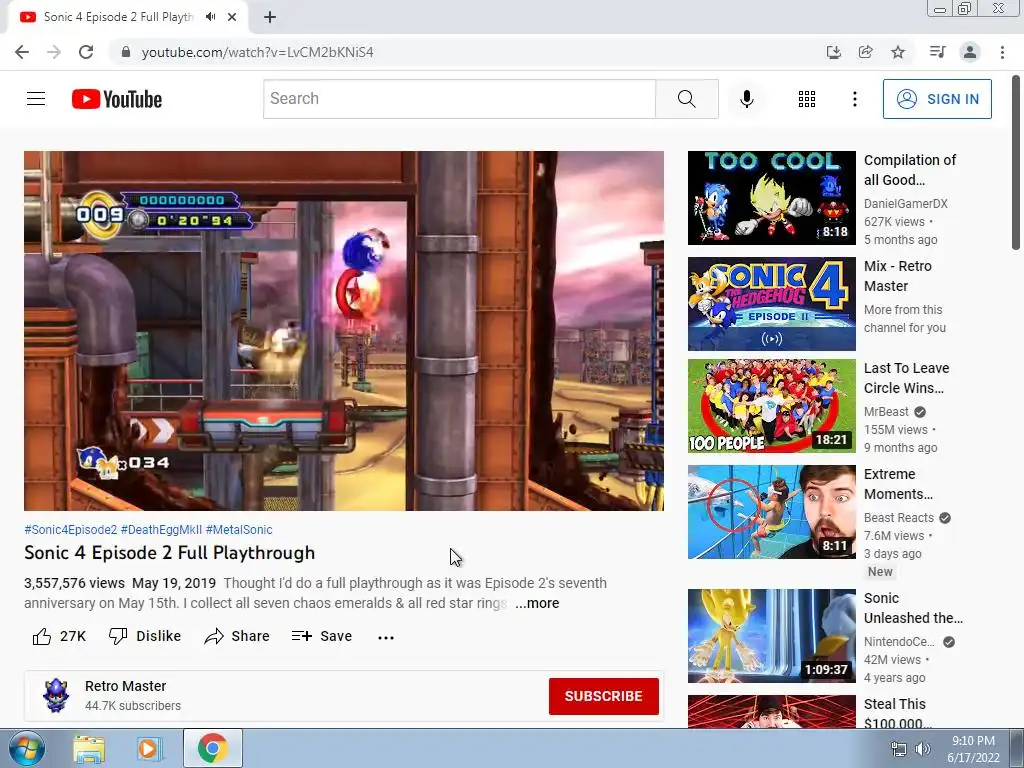This screenshot has height=768, width=1024.
Task: Click the install app icon in address bar
Action: click(x=833, y=52)
